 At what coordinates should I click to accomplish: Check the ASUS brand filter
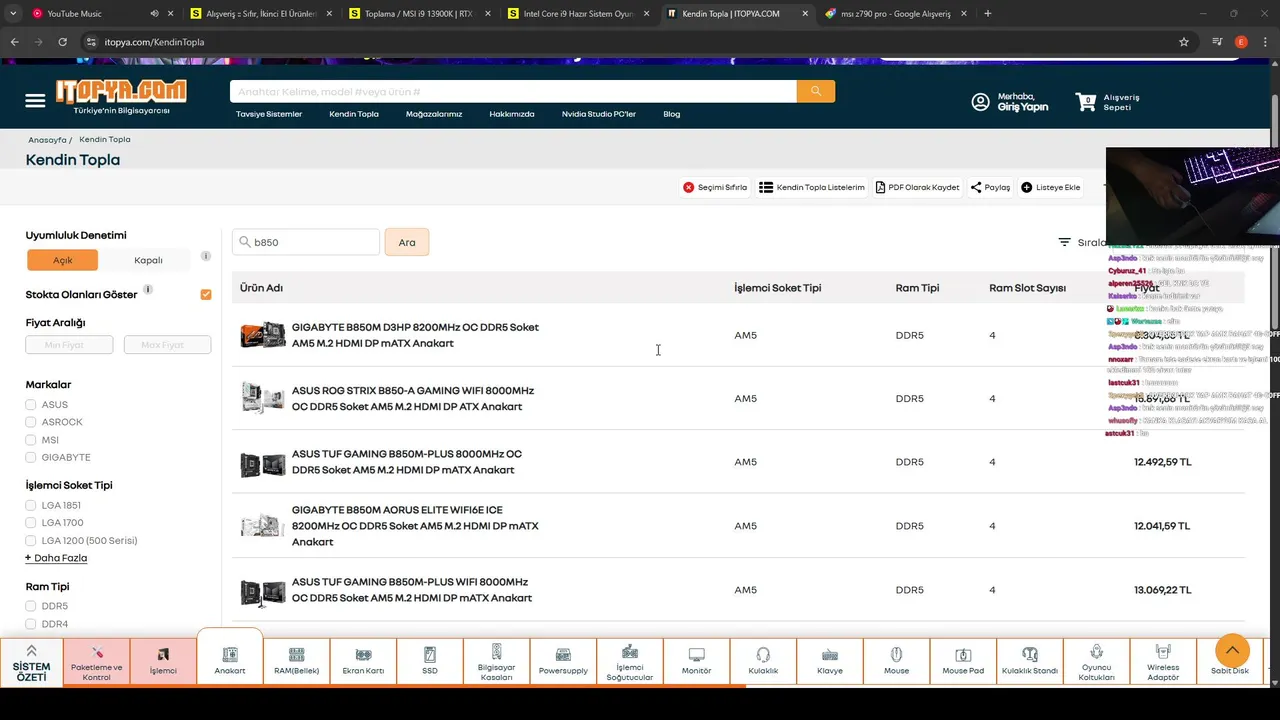pos(32,404)
